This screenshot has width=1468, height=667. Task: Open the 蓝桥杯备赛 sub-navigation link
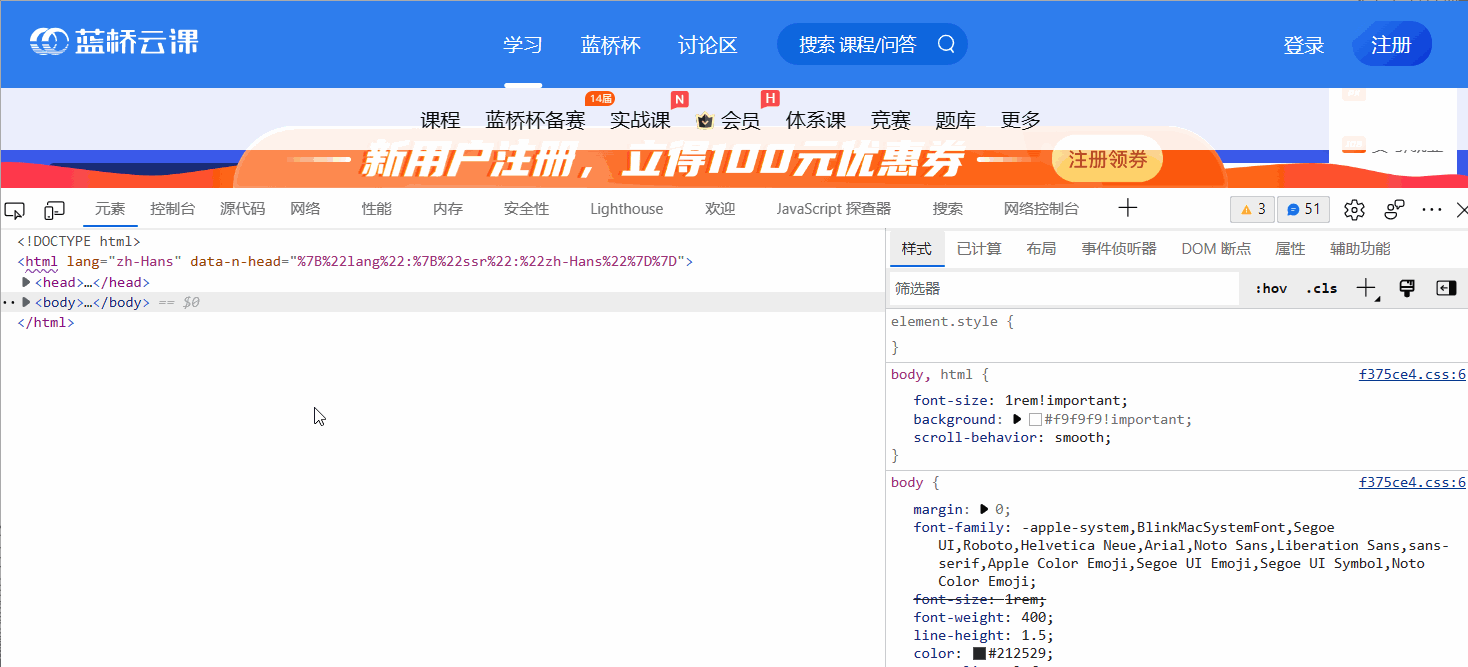[x=535, y=121]
